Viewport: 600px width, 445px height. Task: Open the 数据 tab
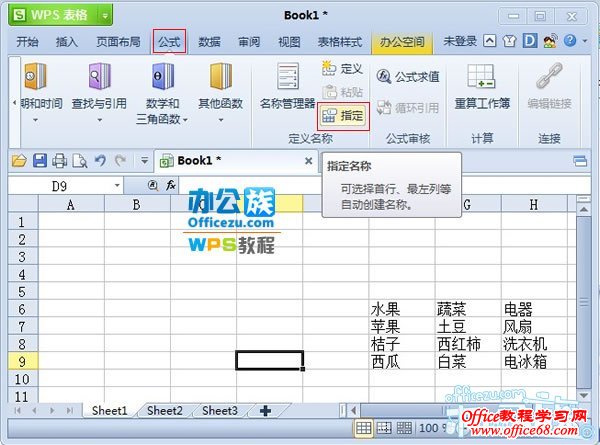[x=209, y=41]
